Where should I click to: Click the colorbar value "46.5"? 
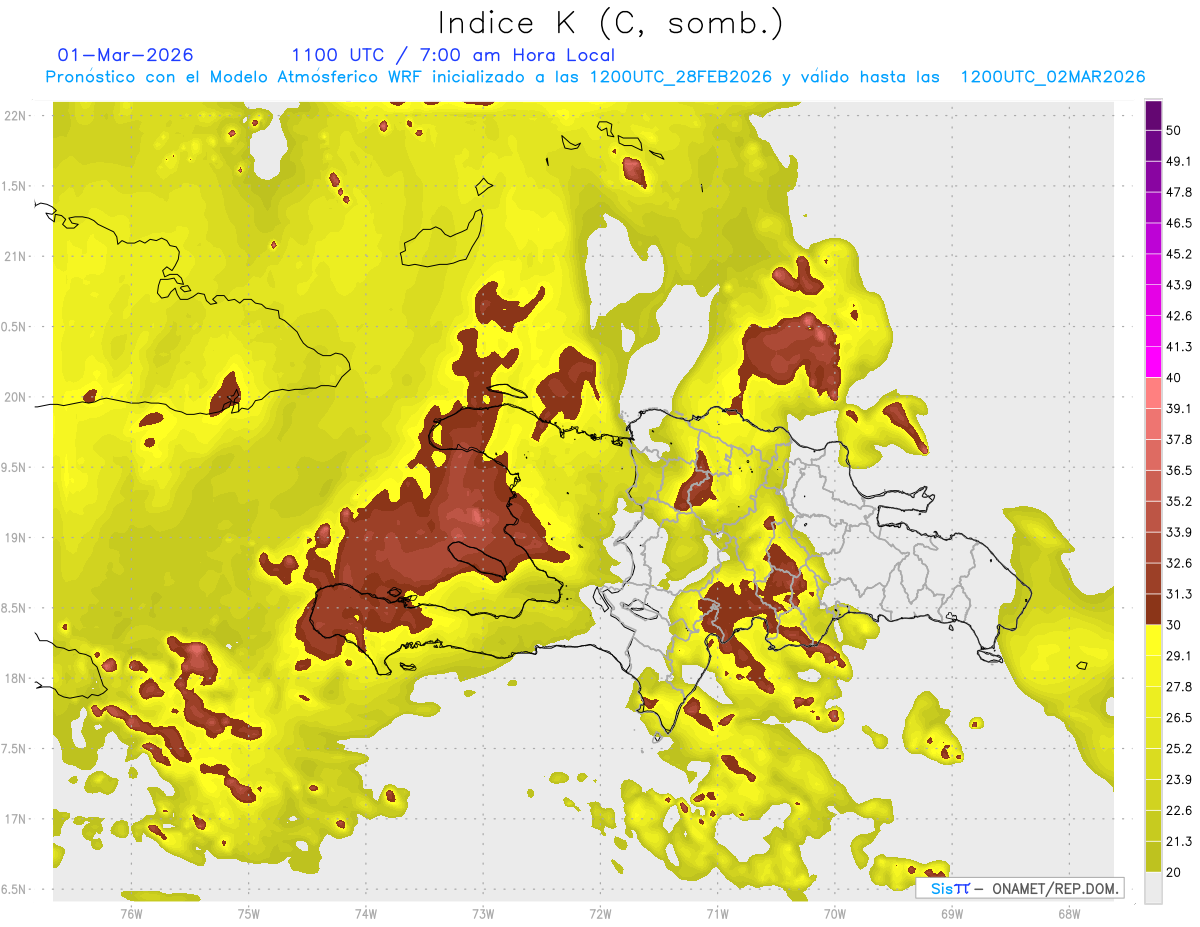(x=1179, y=223)
